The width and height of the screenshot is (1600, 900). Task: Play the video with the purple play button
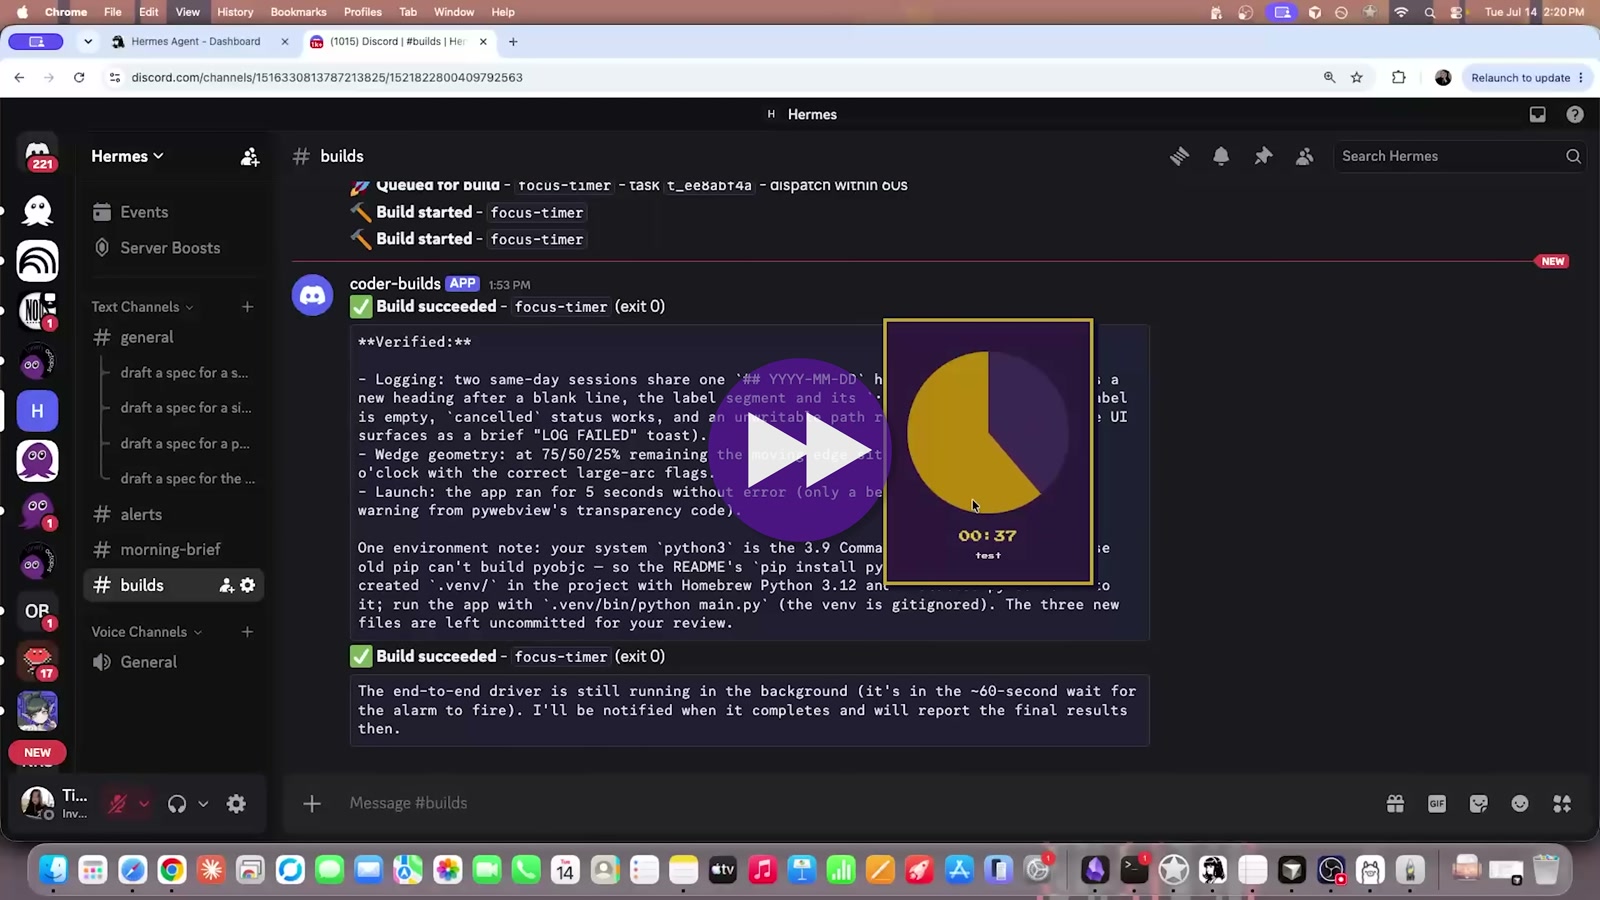coord(801,450)
